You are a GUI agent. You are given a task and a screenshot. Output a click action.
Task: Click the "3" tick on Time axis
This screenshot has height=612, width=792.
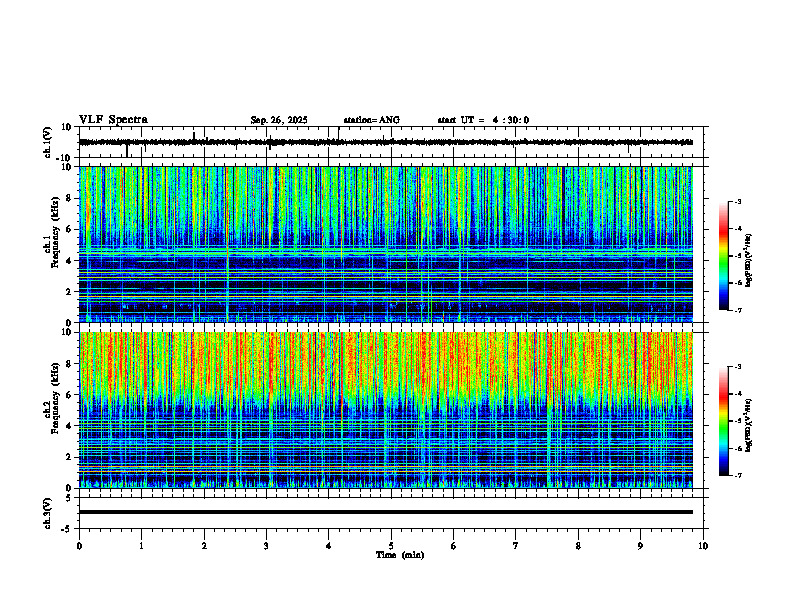(x=266, y=546)
